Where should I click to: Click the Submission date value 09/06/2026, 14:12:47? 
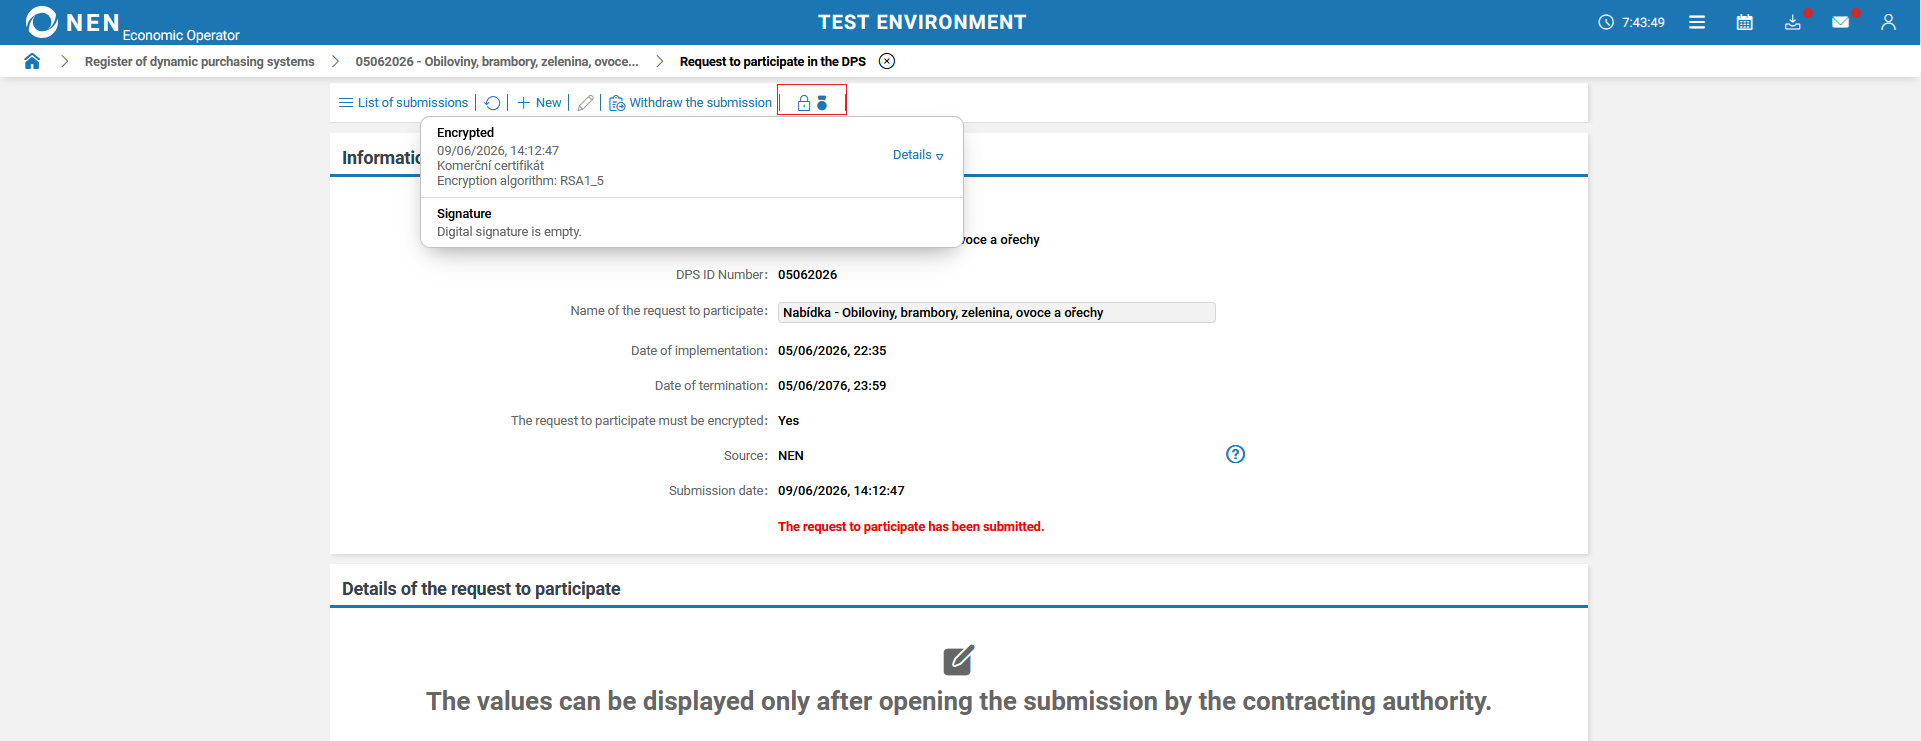(841, 490)
